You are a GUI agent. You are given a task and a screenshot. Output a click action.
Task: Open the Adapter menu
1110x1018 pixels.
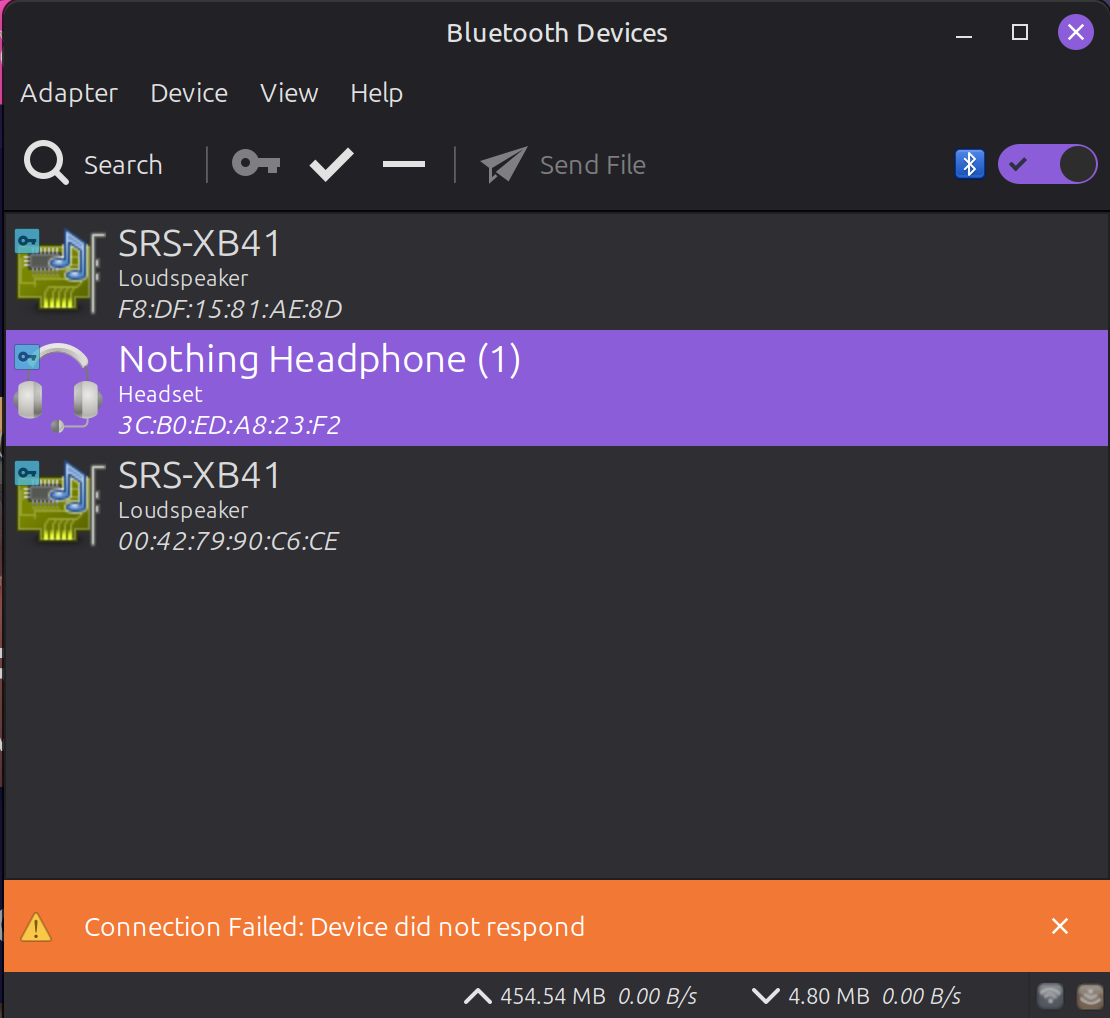69,93
